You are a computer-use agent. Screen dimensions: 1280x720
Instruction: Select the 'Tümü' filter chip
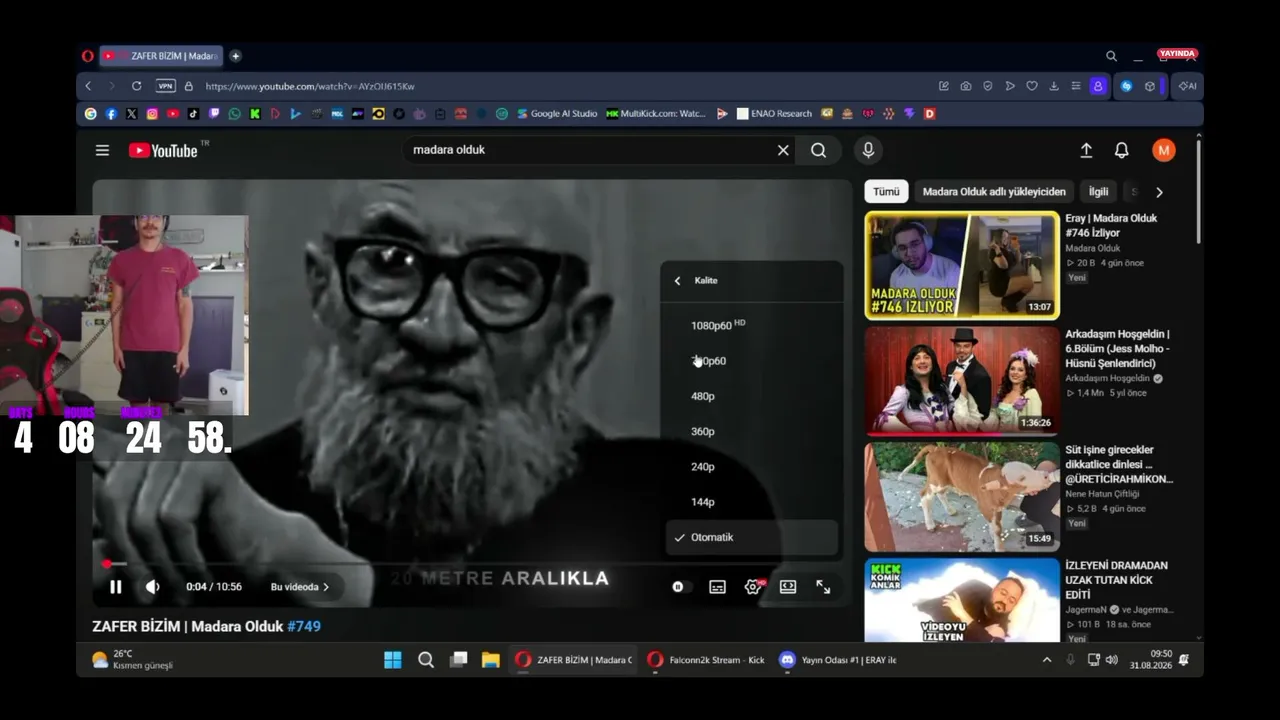[886, 192]
